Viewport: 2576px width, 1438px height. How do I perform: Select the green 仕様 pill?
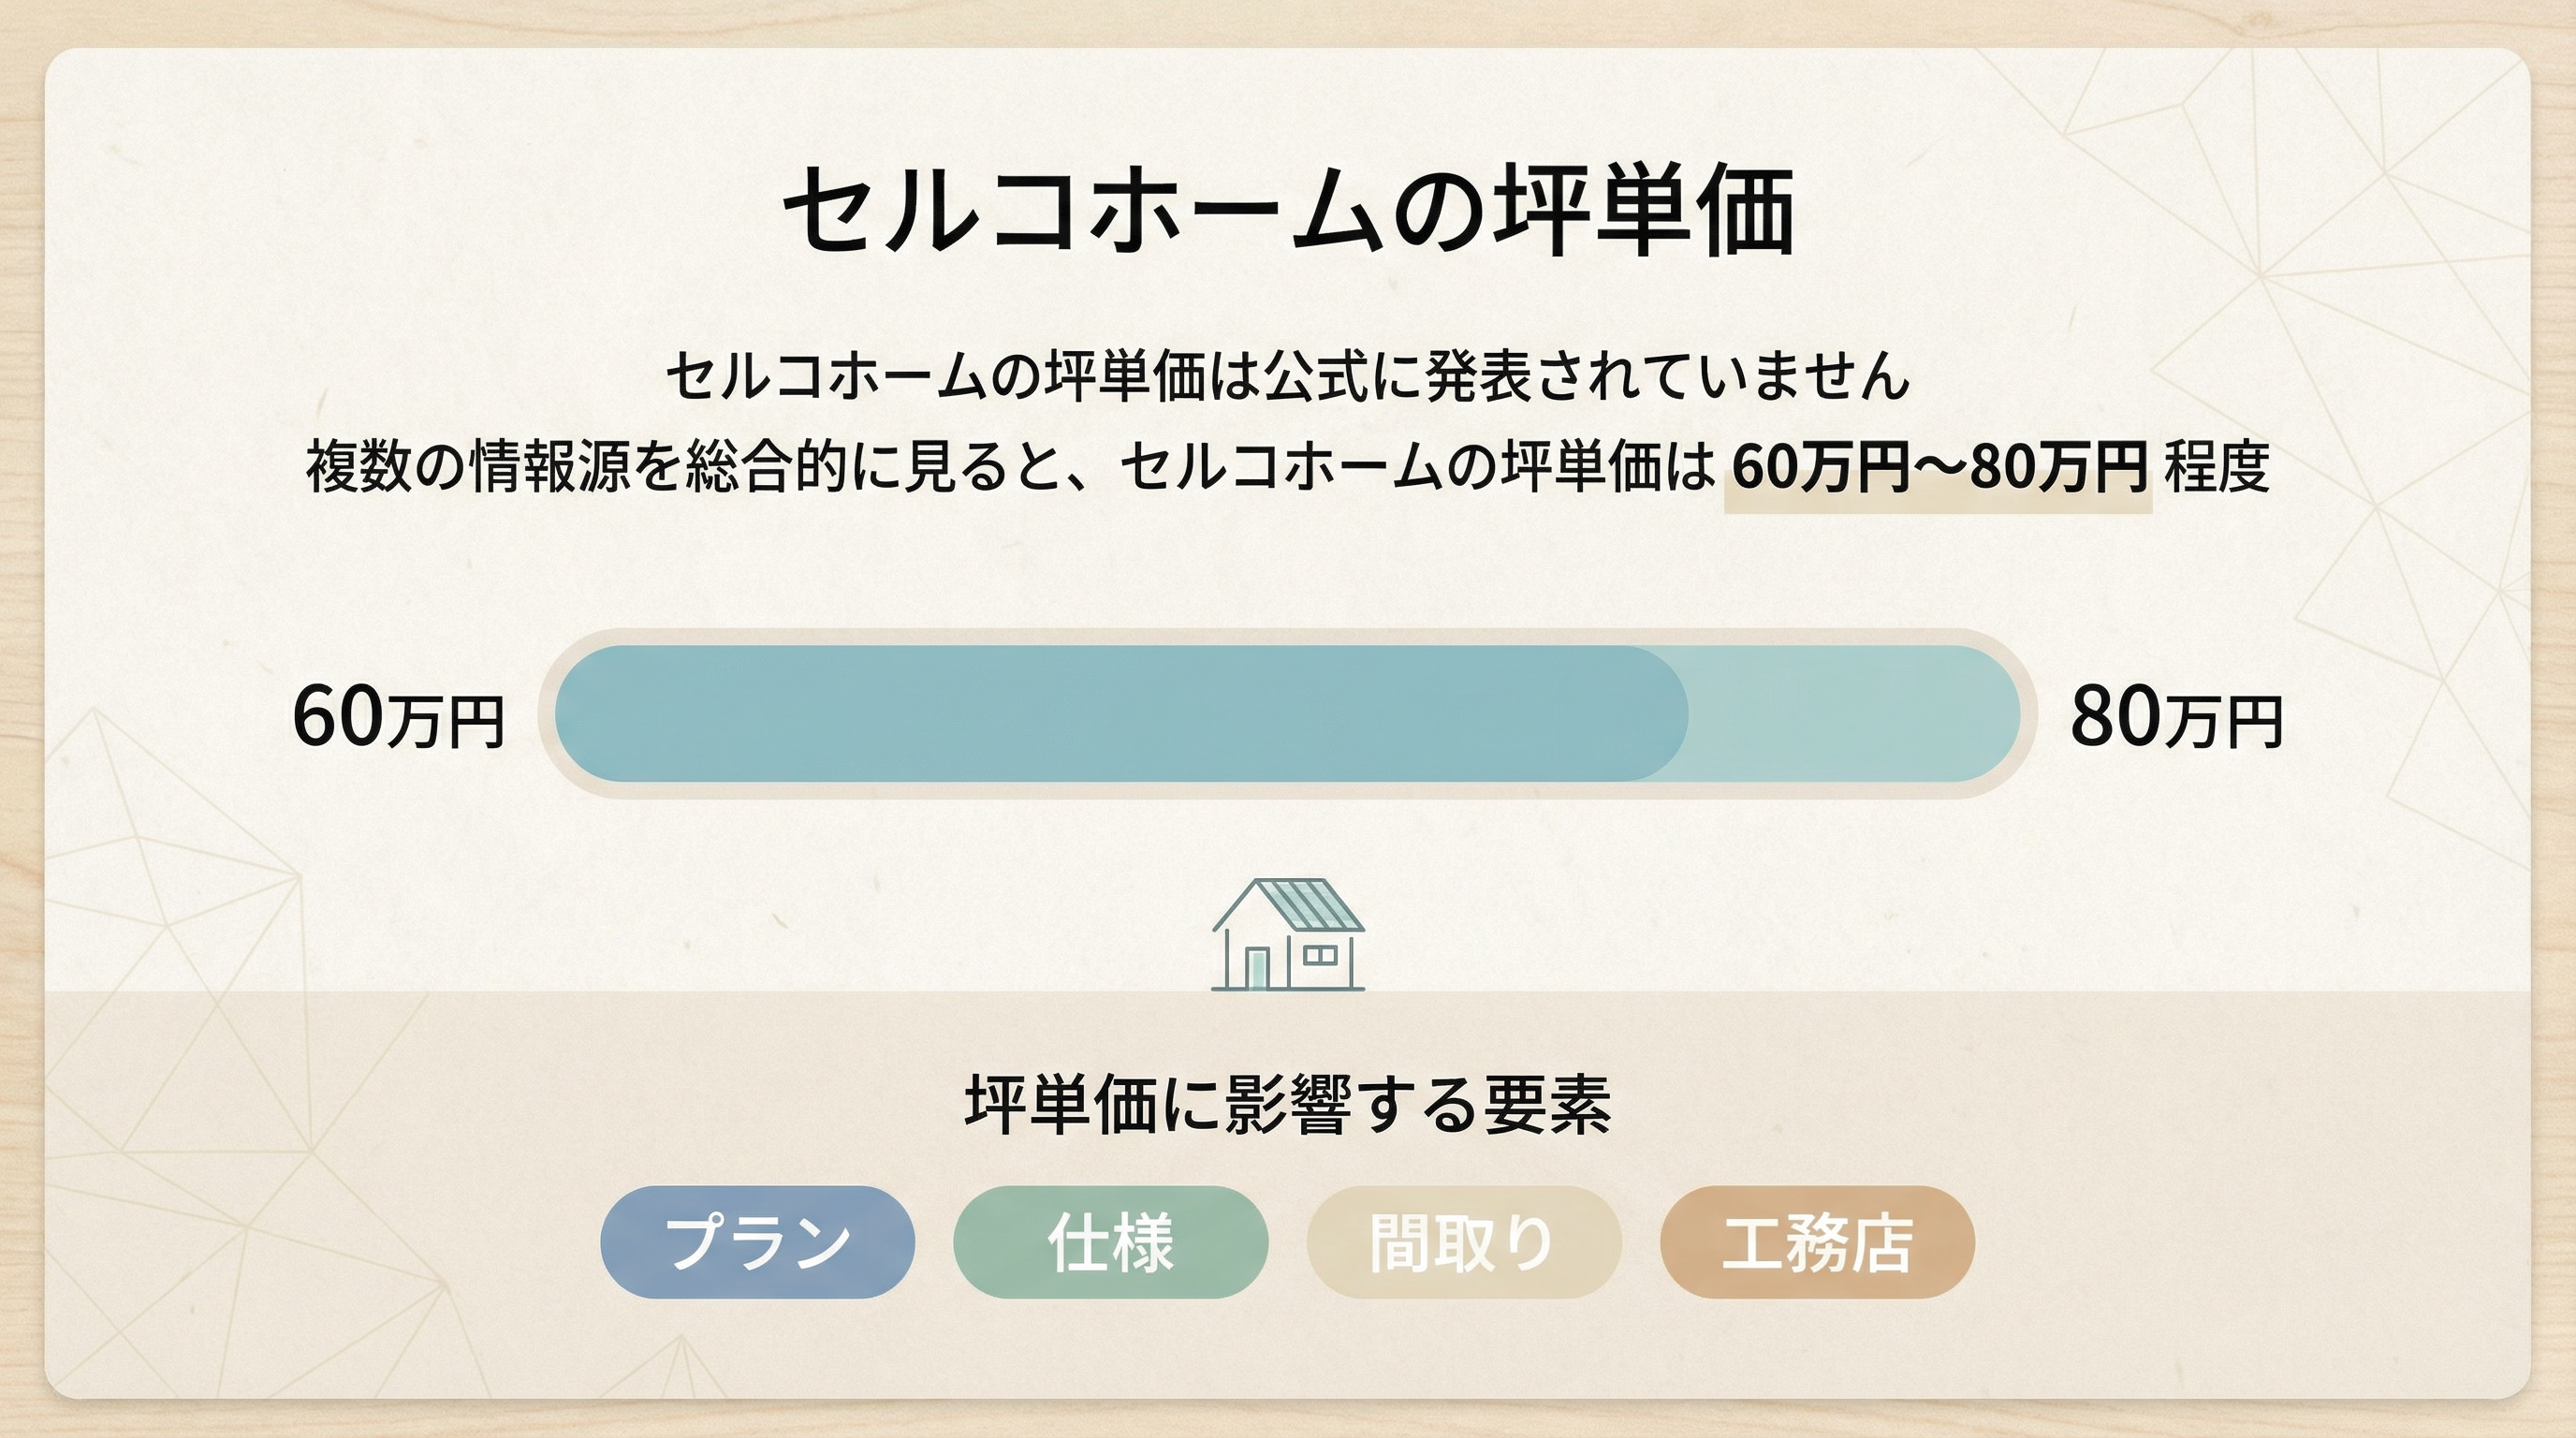click(1110, 1243)
